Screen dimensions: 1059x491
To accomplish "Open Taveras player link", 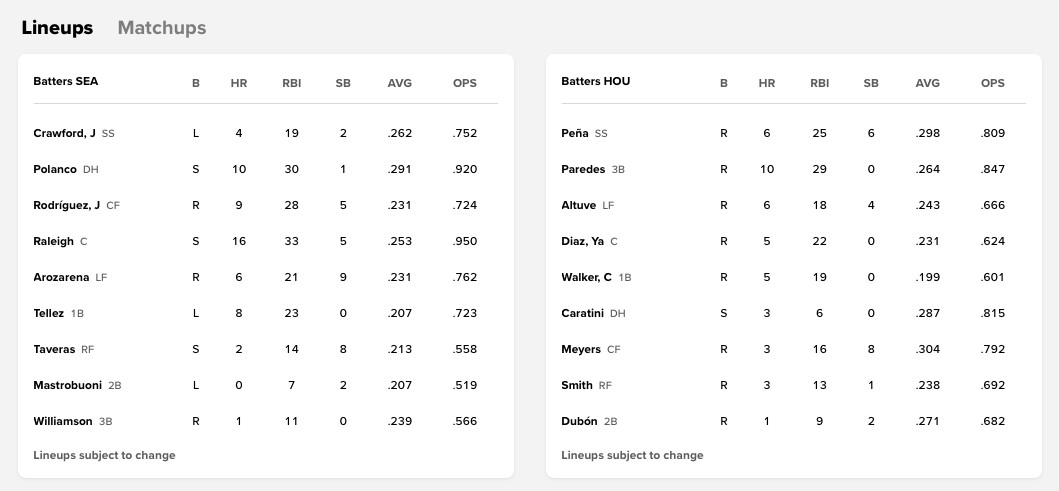I will tap(54, 349).
